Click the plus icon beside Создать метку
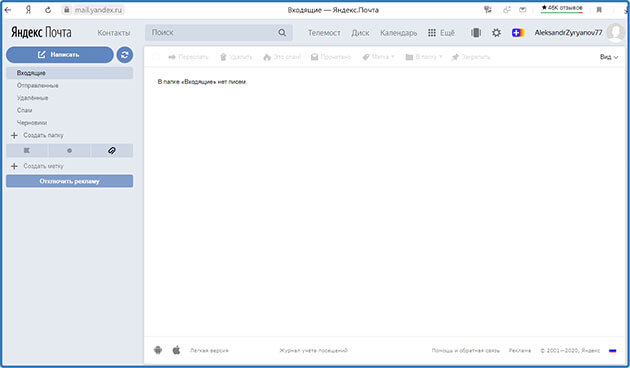Image resolution: width=630 pixels, height=368 pixels. [x=14, y=166]
